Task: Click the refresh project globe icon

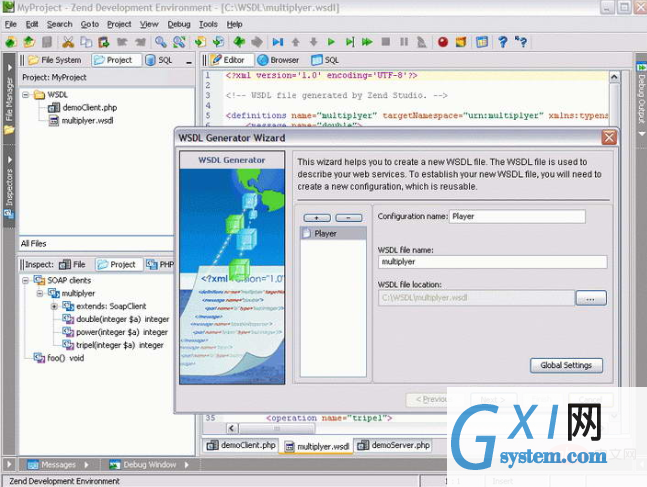Action: pos(218,42)
